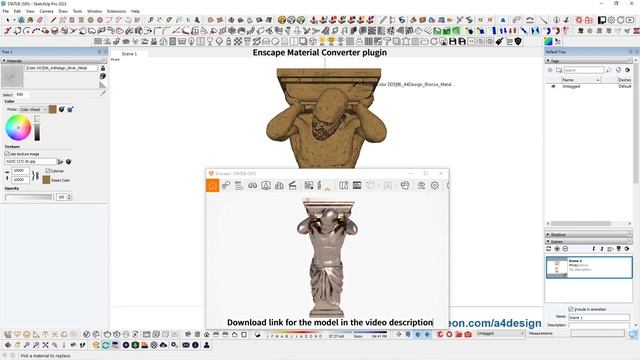Switch to the Edit tab in Materials
The image size is (640, 360).
20,94
